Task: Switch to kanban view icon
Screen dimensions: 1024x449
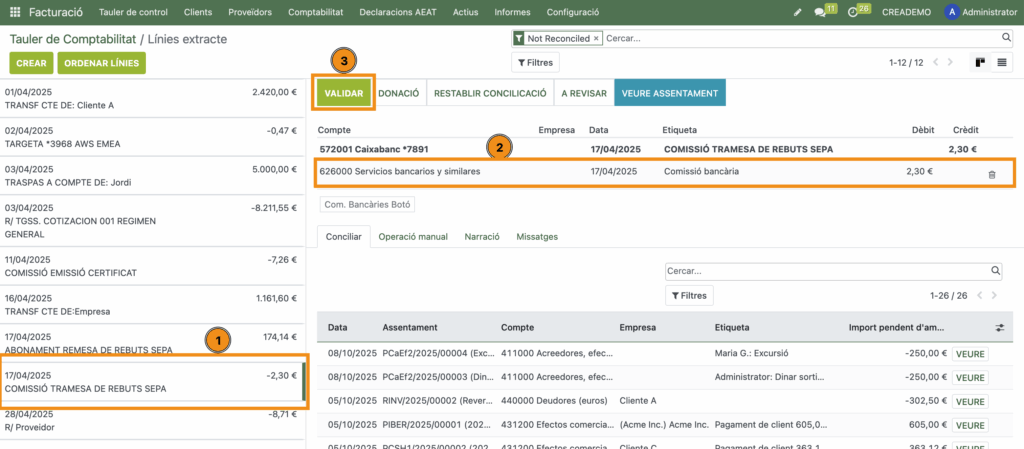Action: pos(981,62)
